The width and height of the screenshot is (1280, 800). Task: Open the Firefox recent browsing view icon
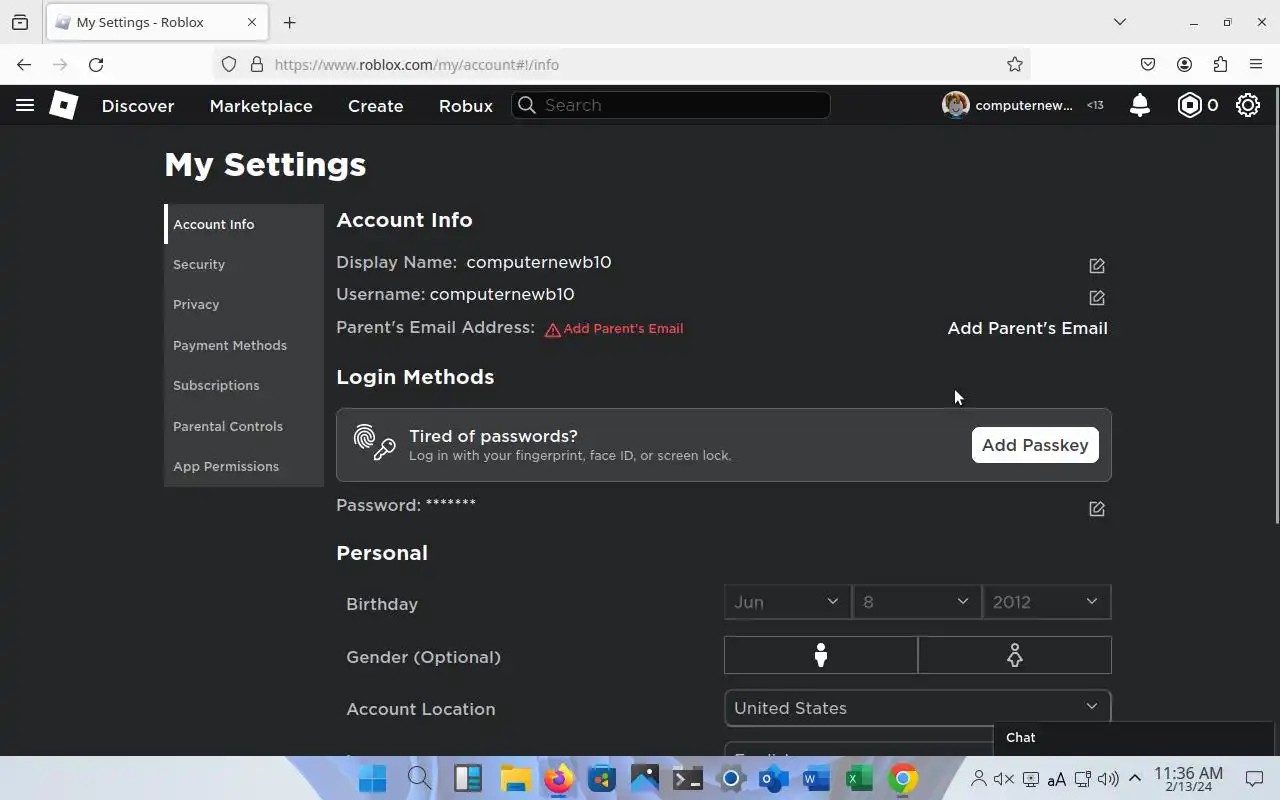(20, 22)
